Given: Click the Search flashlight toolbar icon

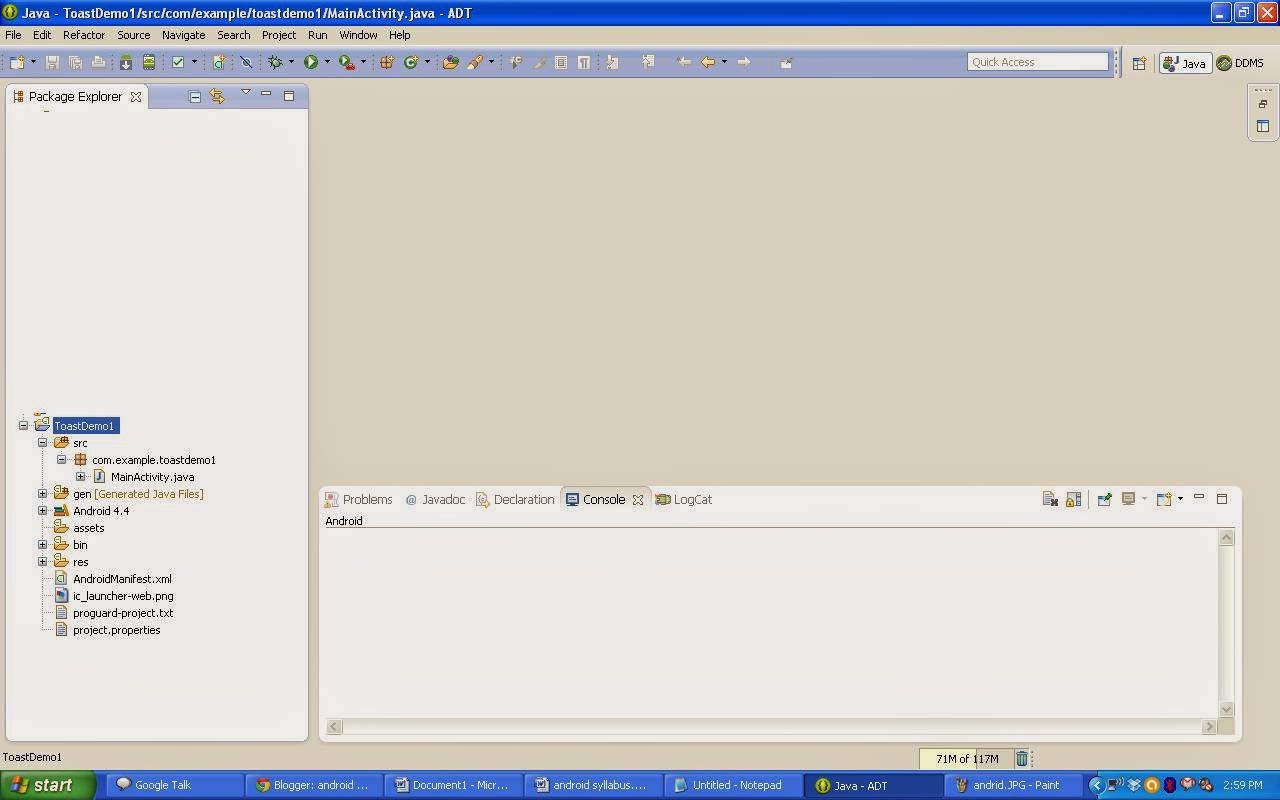Looking at the screenshot, I should point(475,62).
